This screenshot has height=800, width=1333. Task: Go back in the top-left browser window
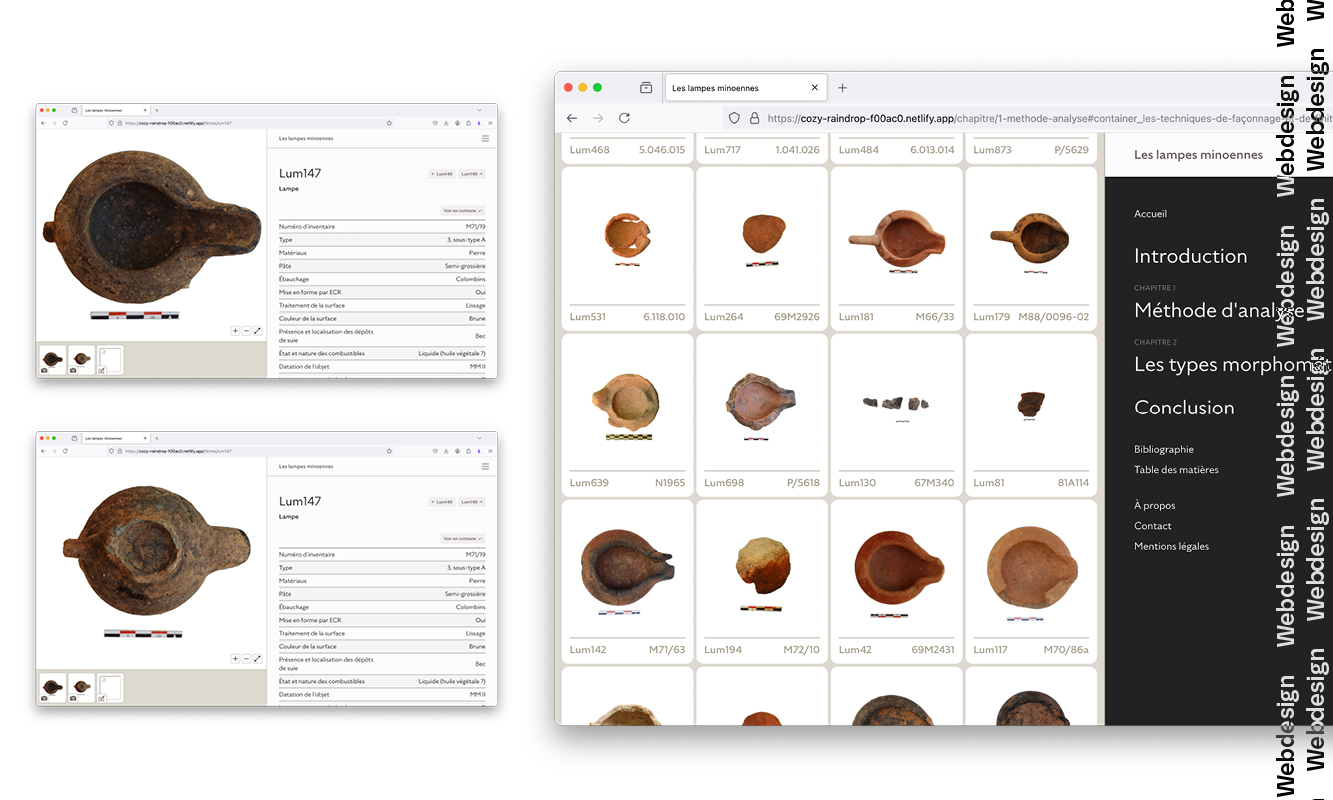click(43, 123)
